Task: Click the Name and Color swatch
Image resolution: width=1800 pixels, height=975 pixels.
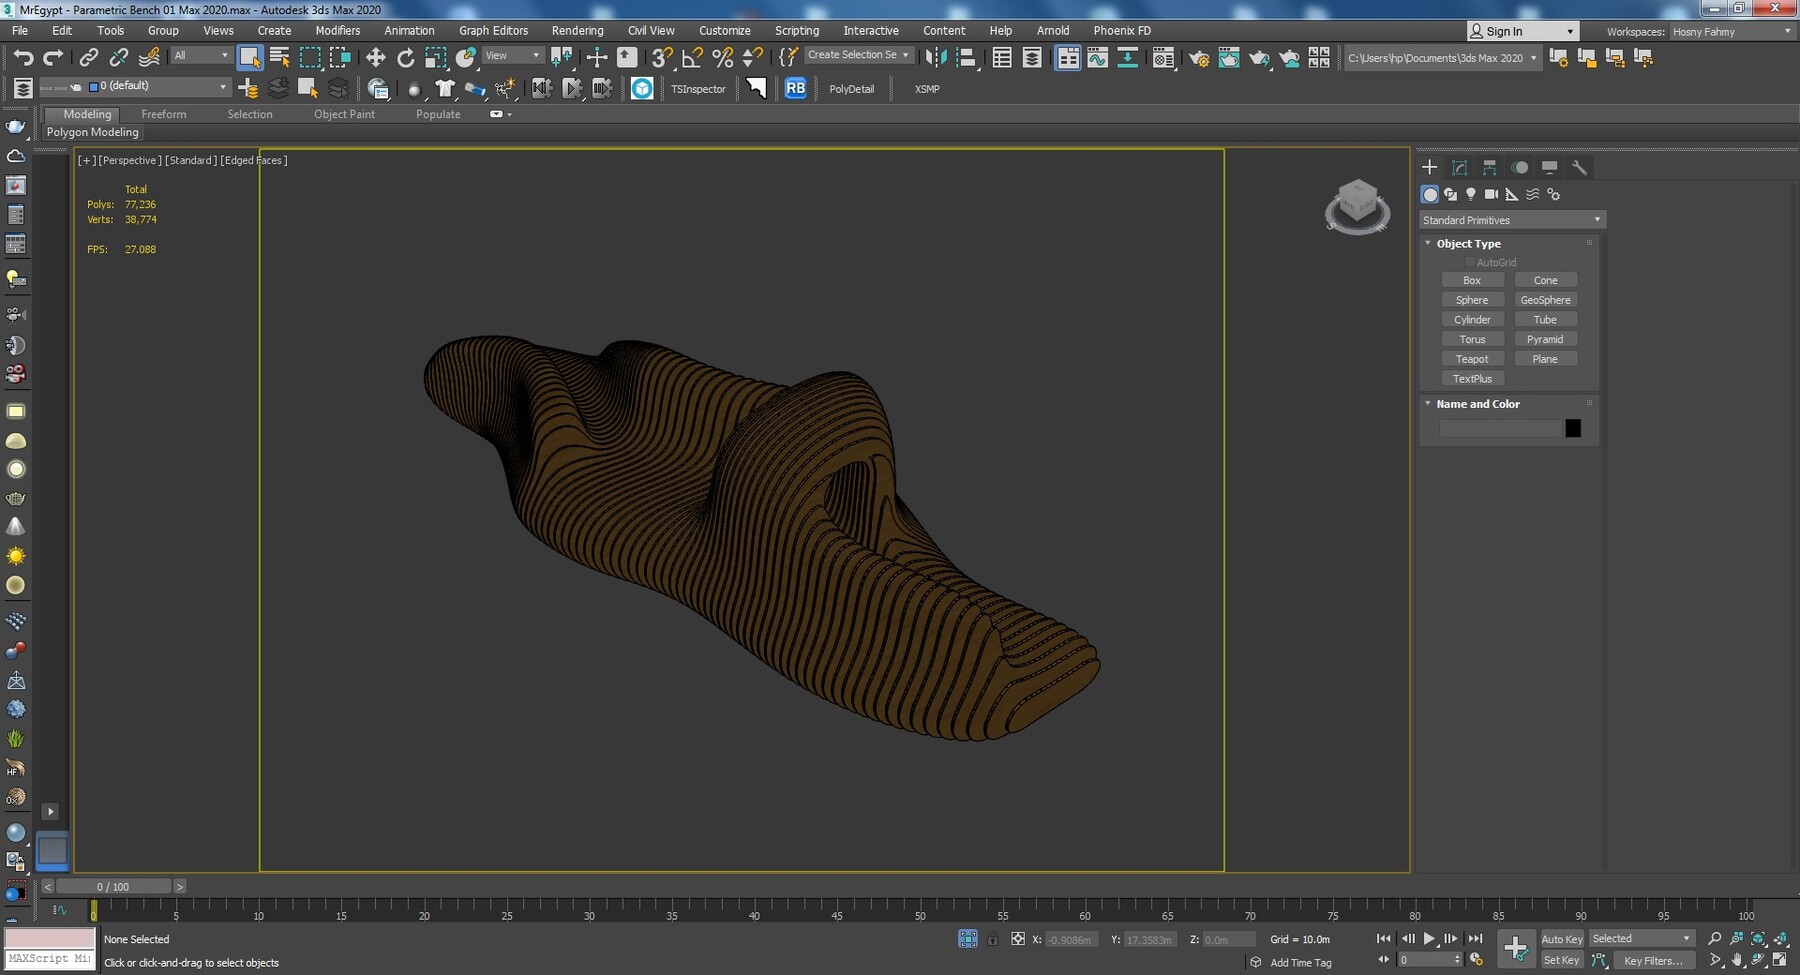Action: pyautogui.click(x=1573, y=427)
